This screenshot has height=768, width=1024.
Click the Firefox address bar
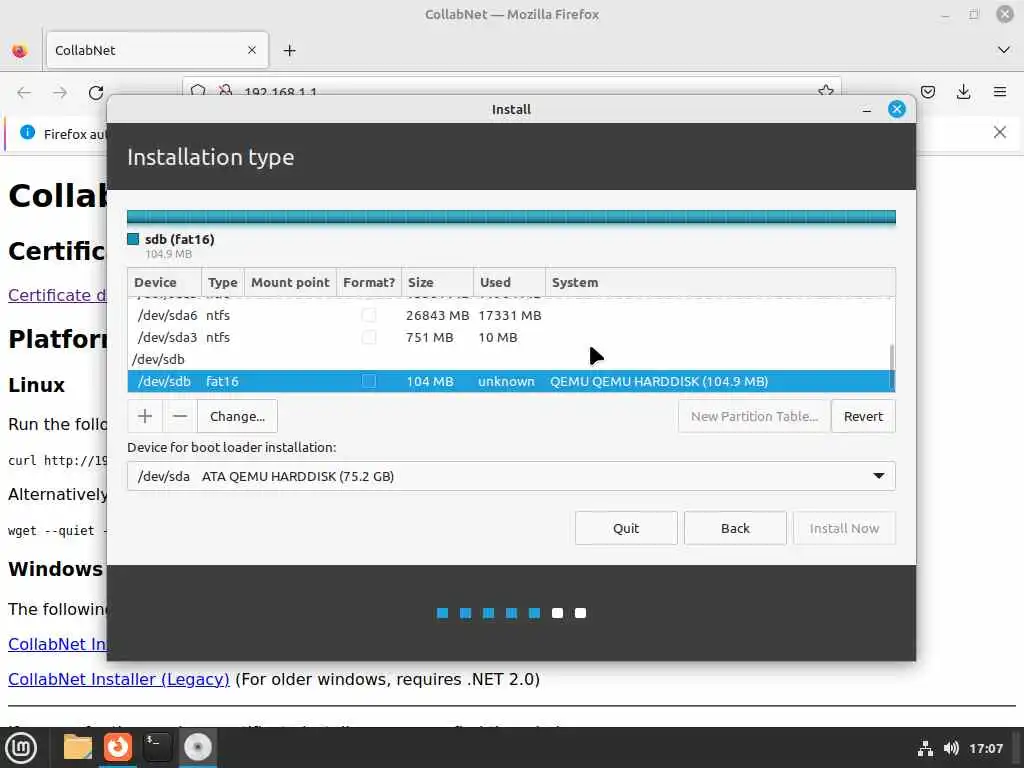pos(509,90)
